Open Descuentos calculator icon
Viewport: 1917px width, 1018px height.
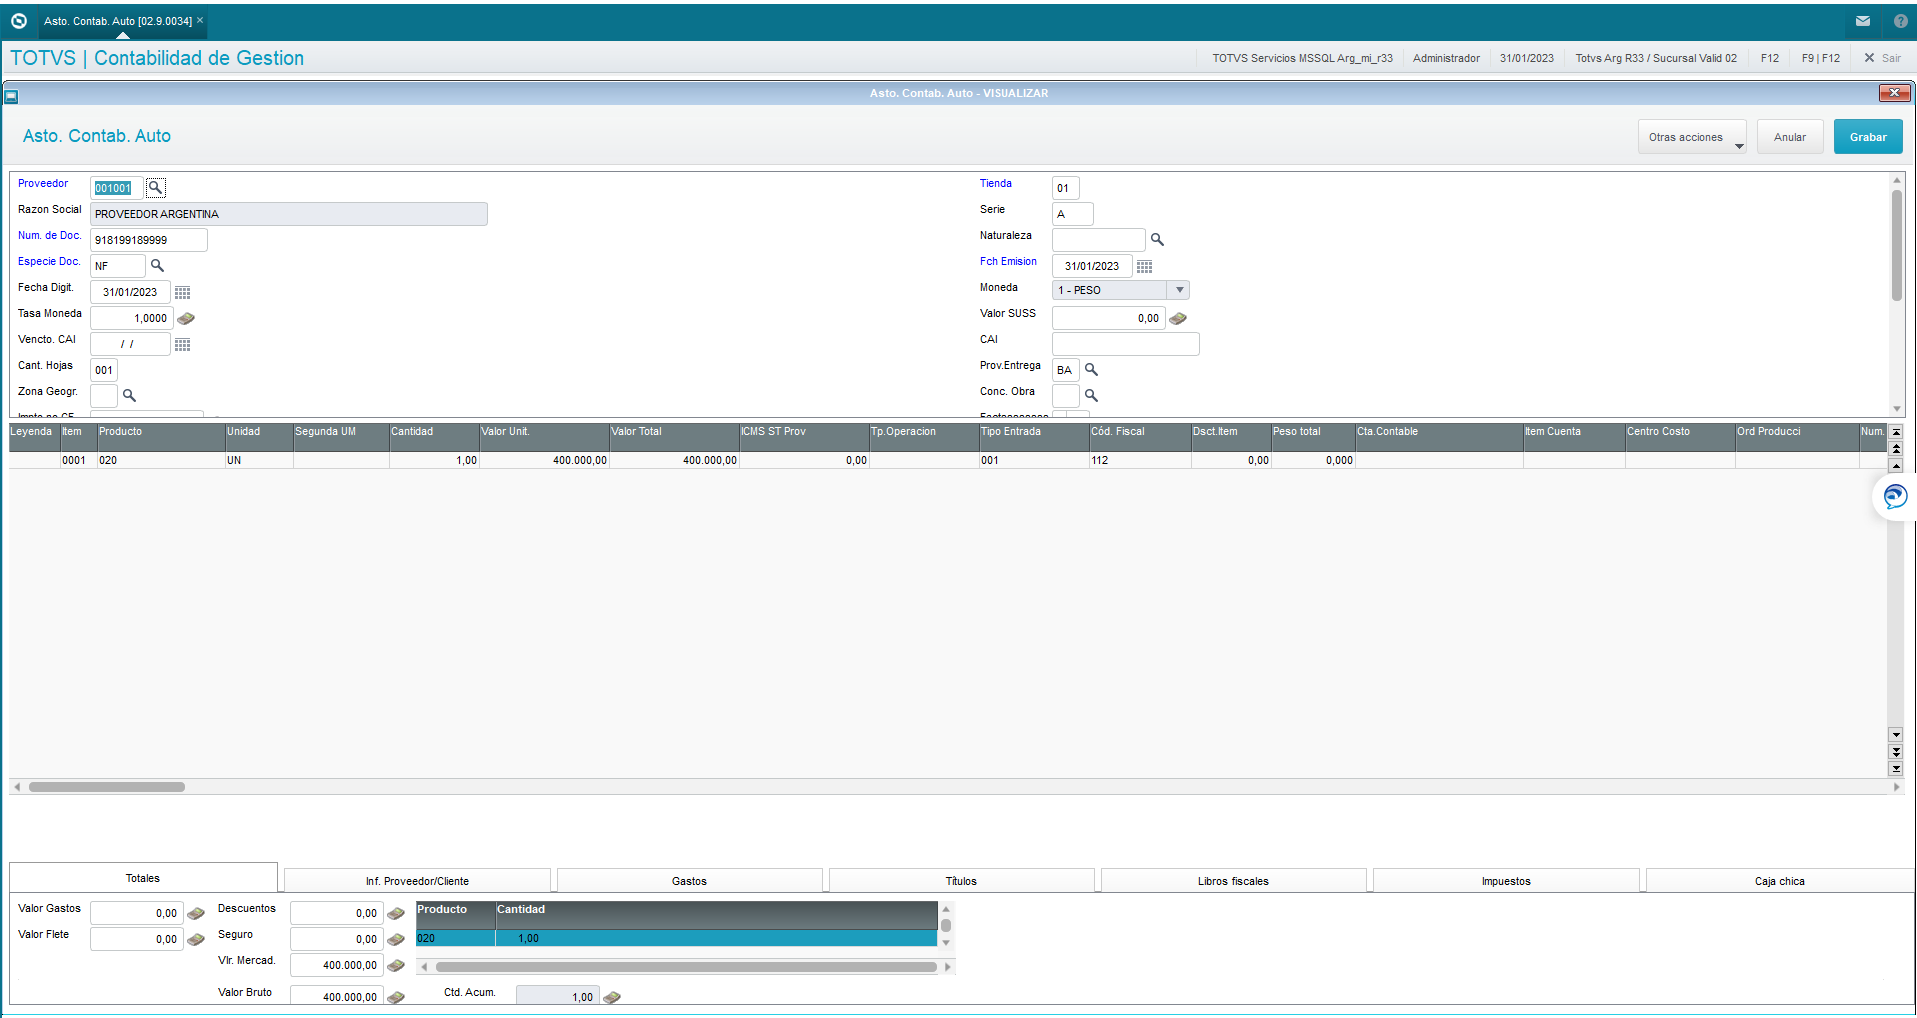point(396,913)
